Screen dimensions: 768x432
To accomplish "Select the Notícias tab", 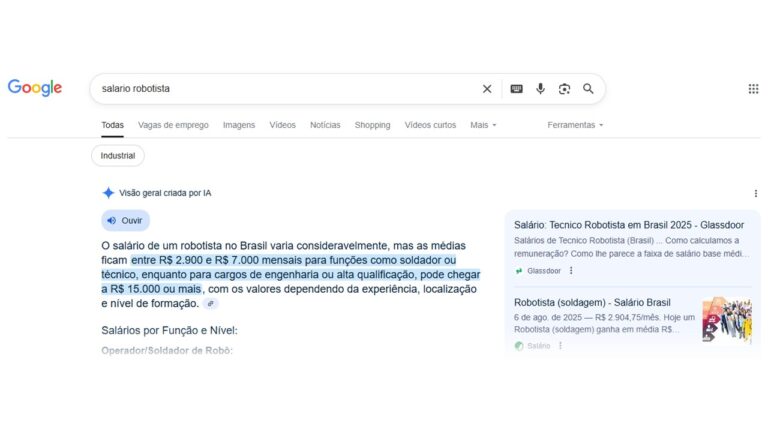I will tap(325, 125).
